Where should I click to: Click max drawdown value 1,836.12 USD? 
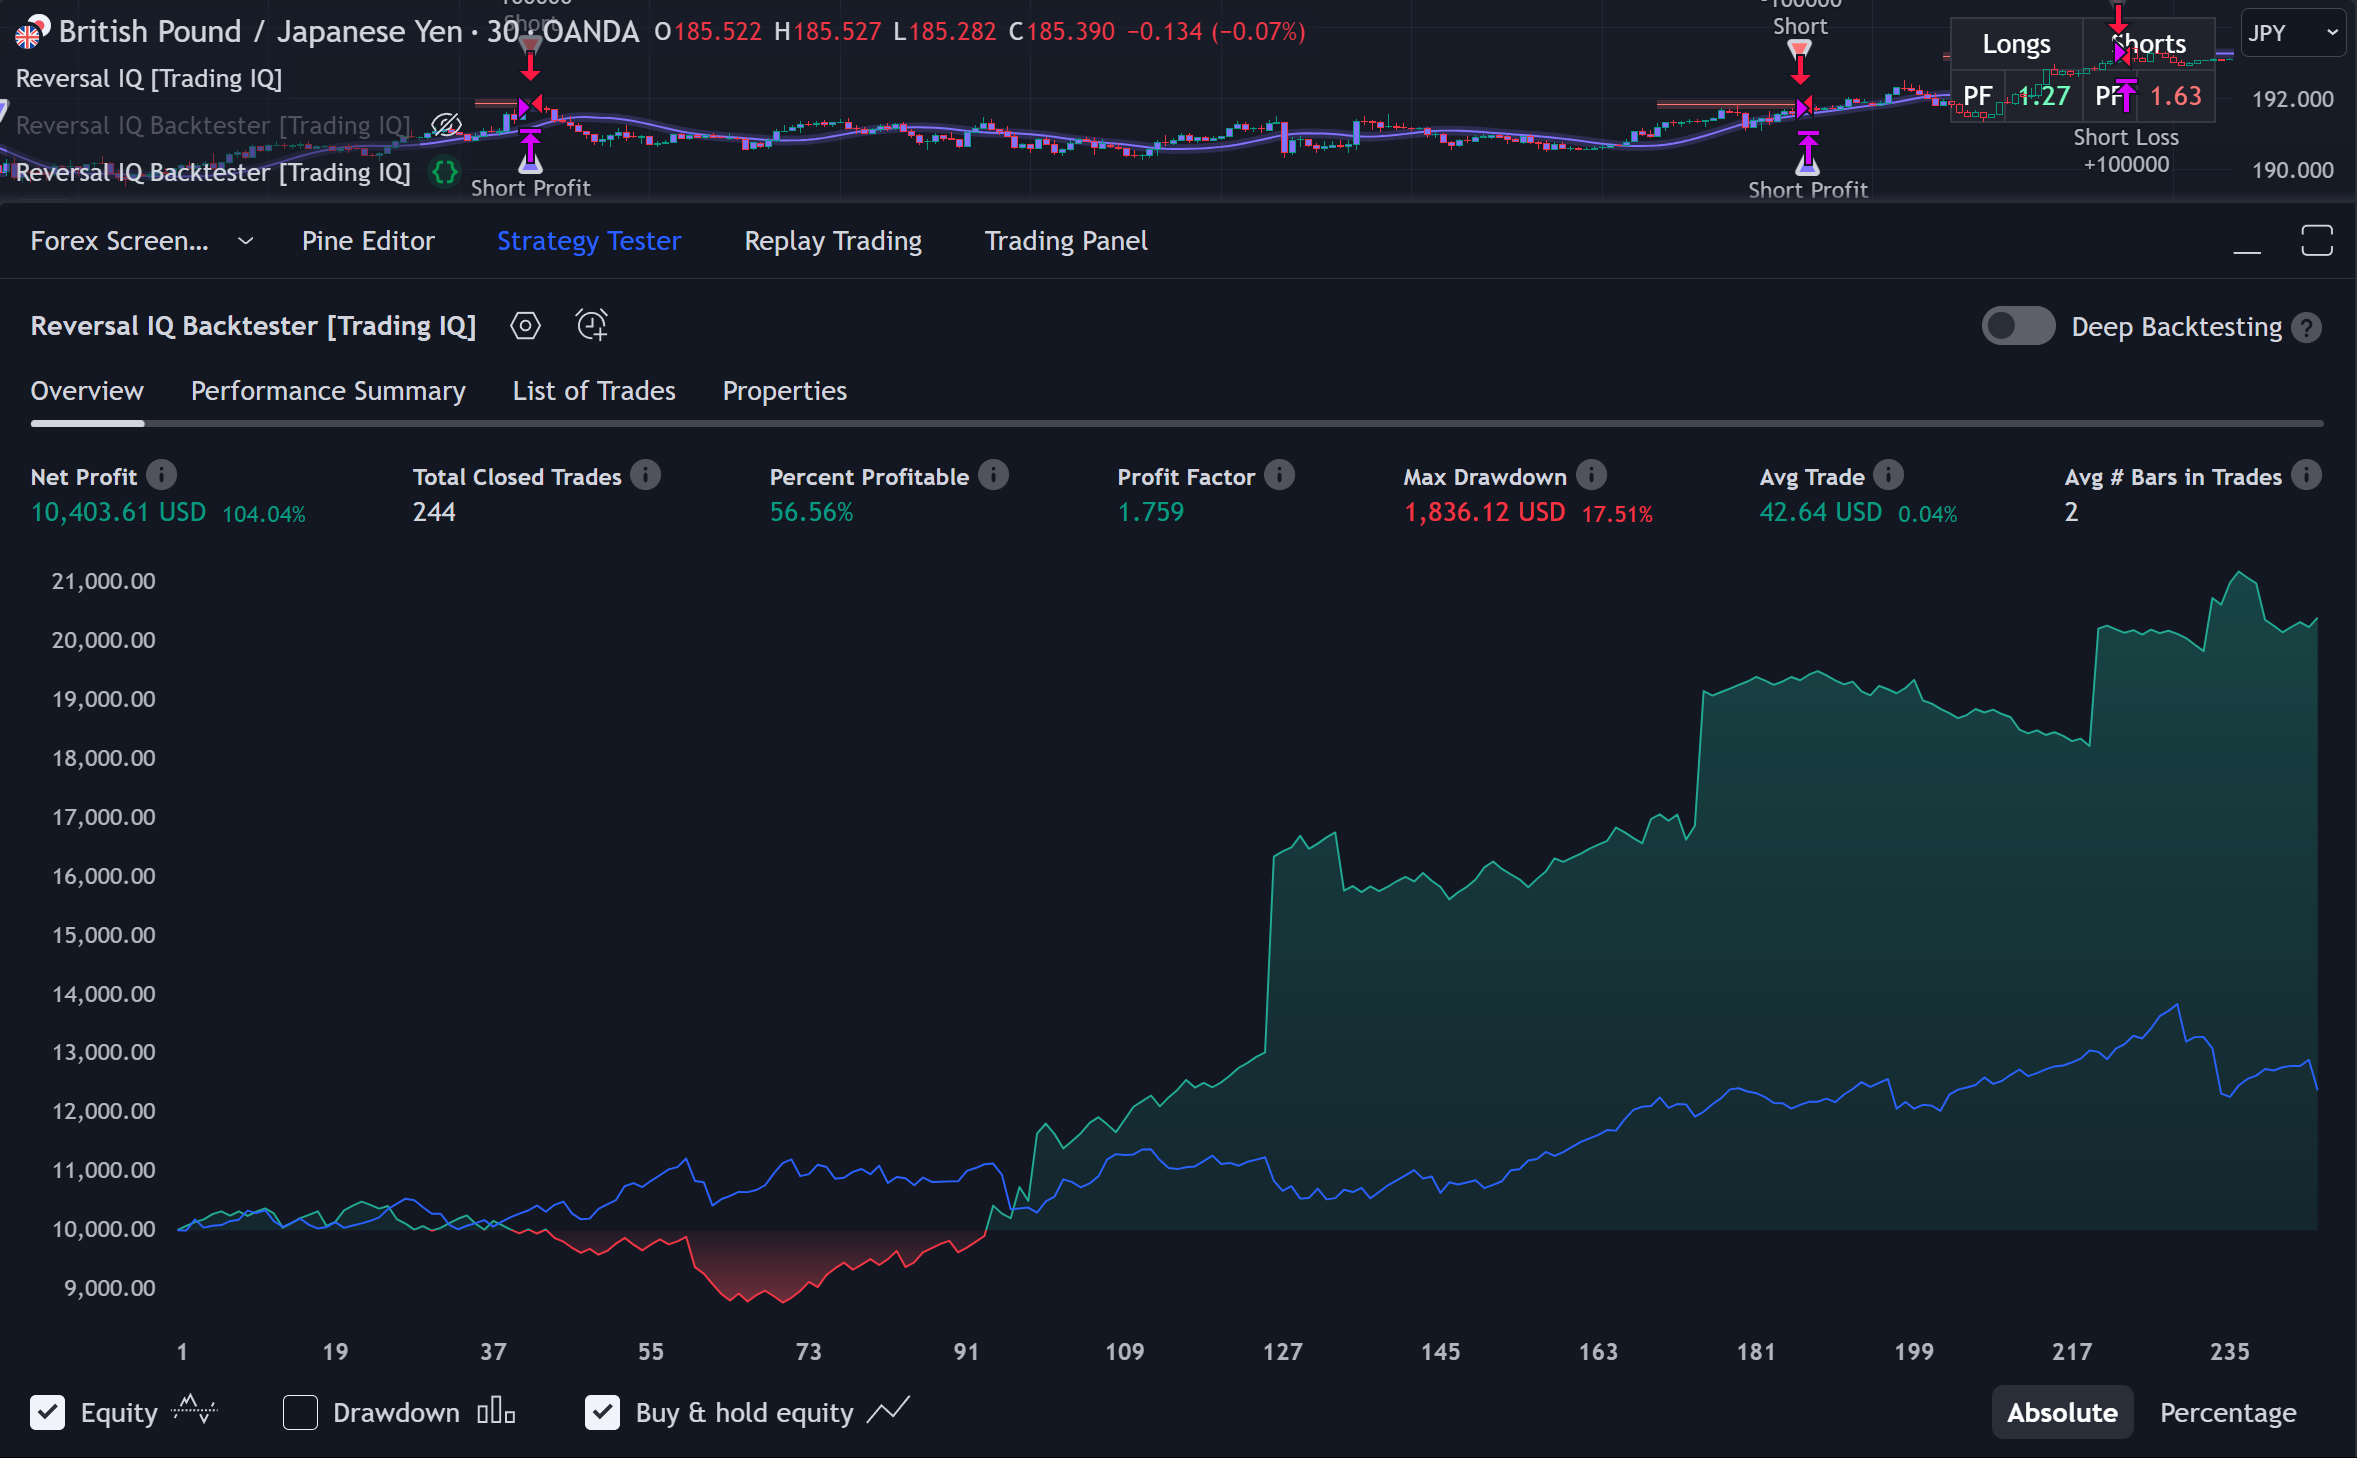pos(1485,512)
